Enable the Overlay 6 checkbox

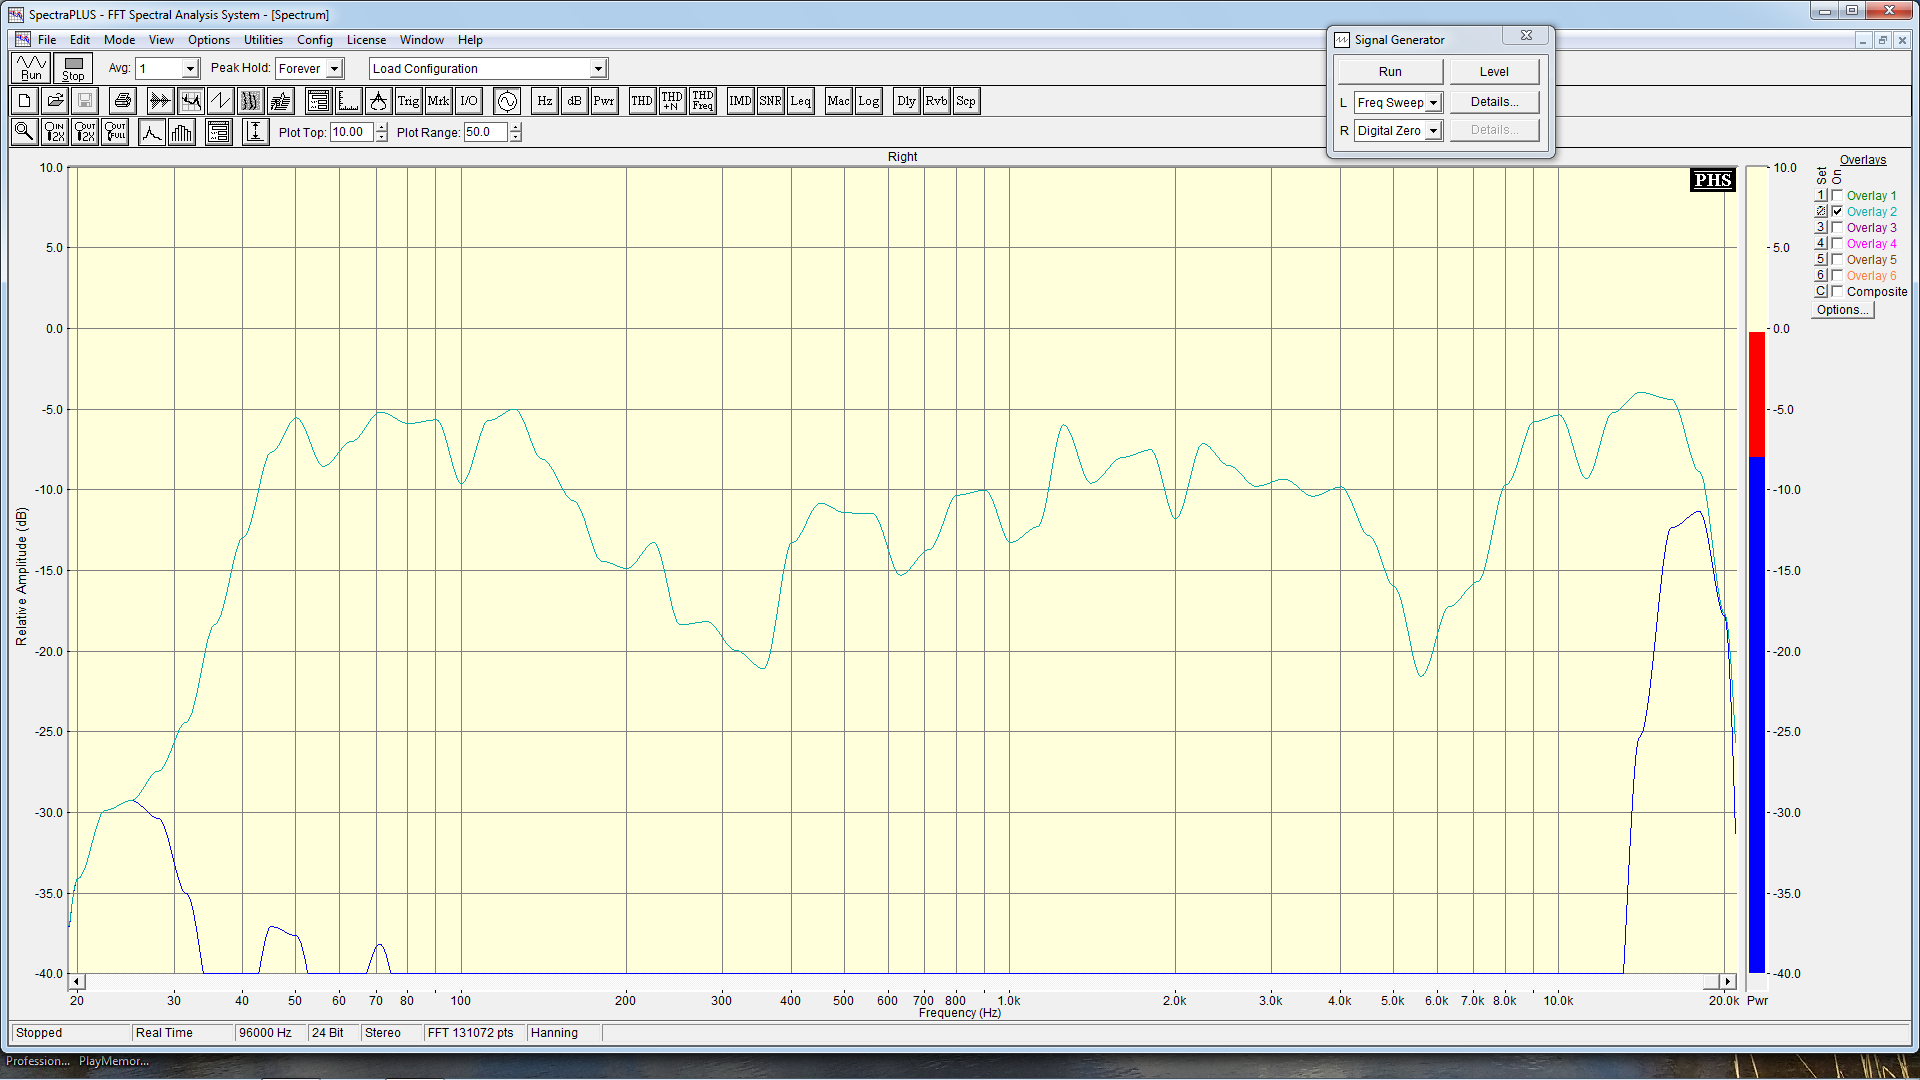(1837, 276)
